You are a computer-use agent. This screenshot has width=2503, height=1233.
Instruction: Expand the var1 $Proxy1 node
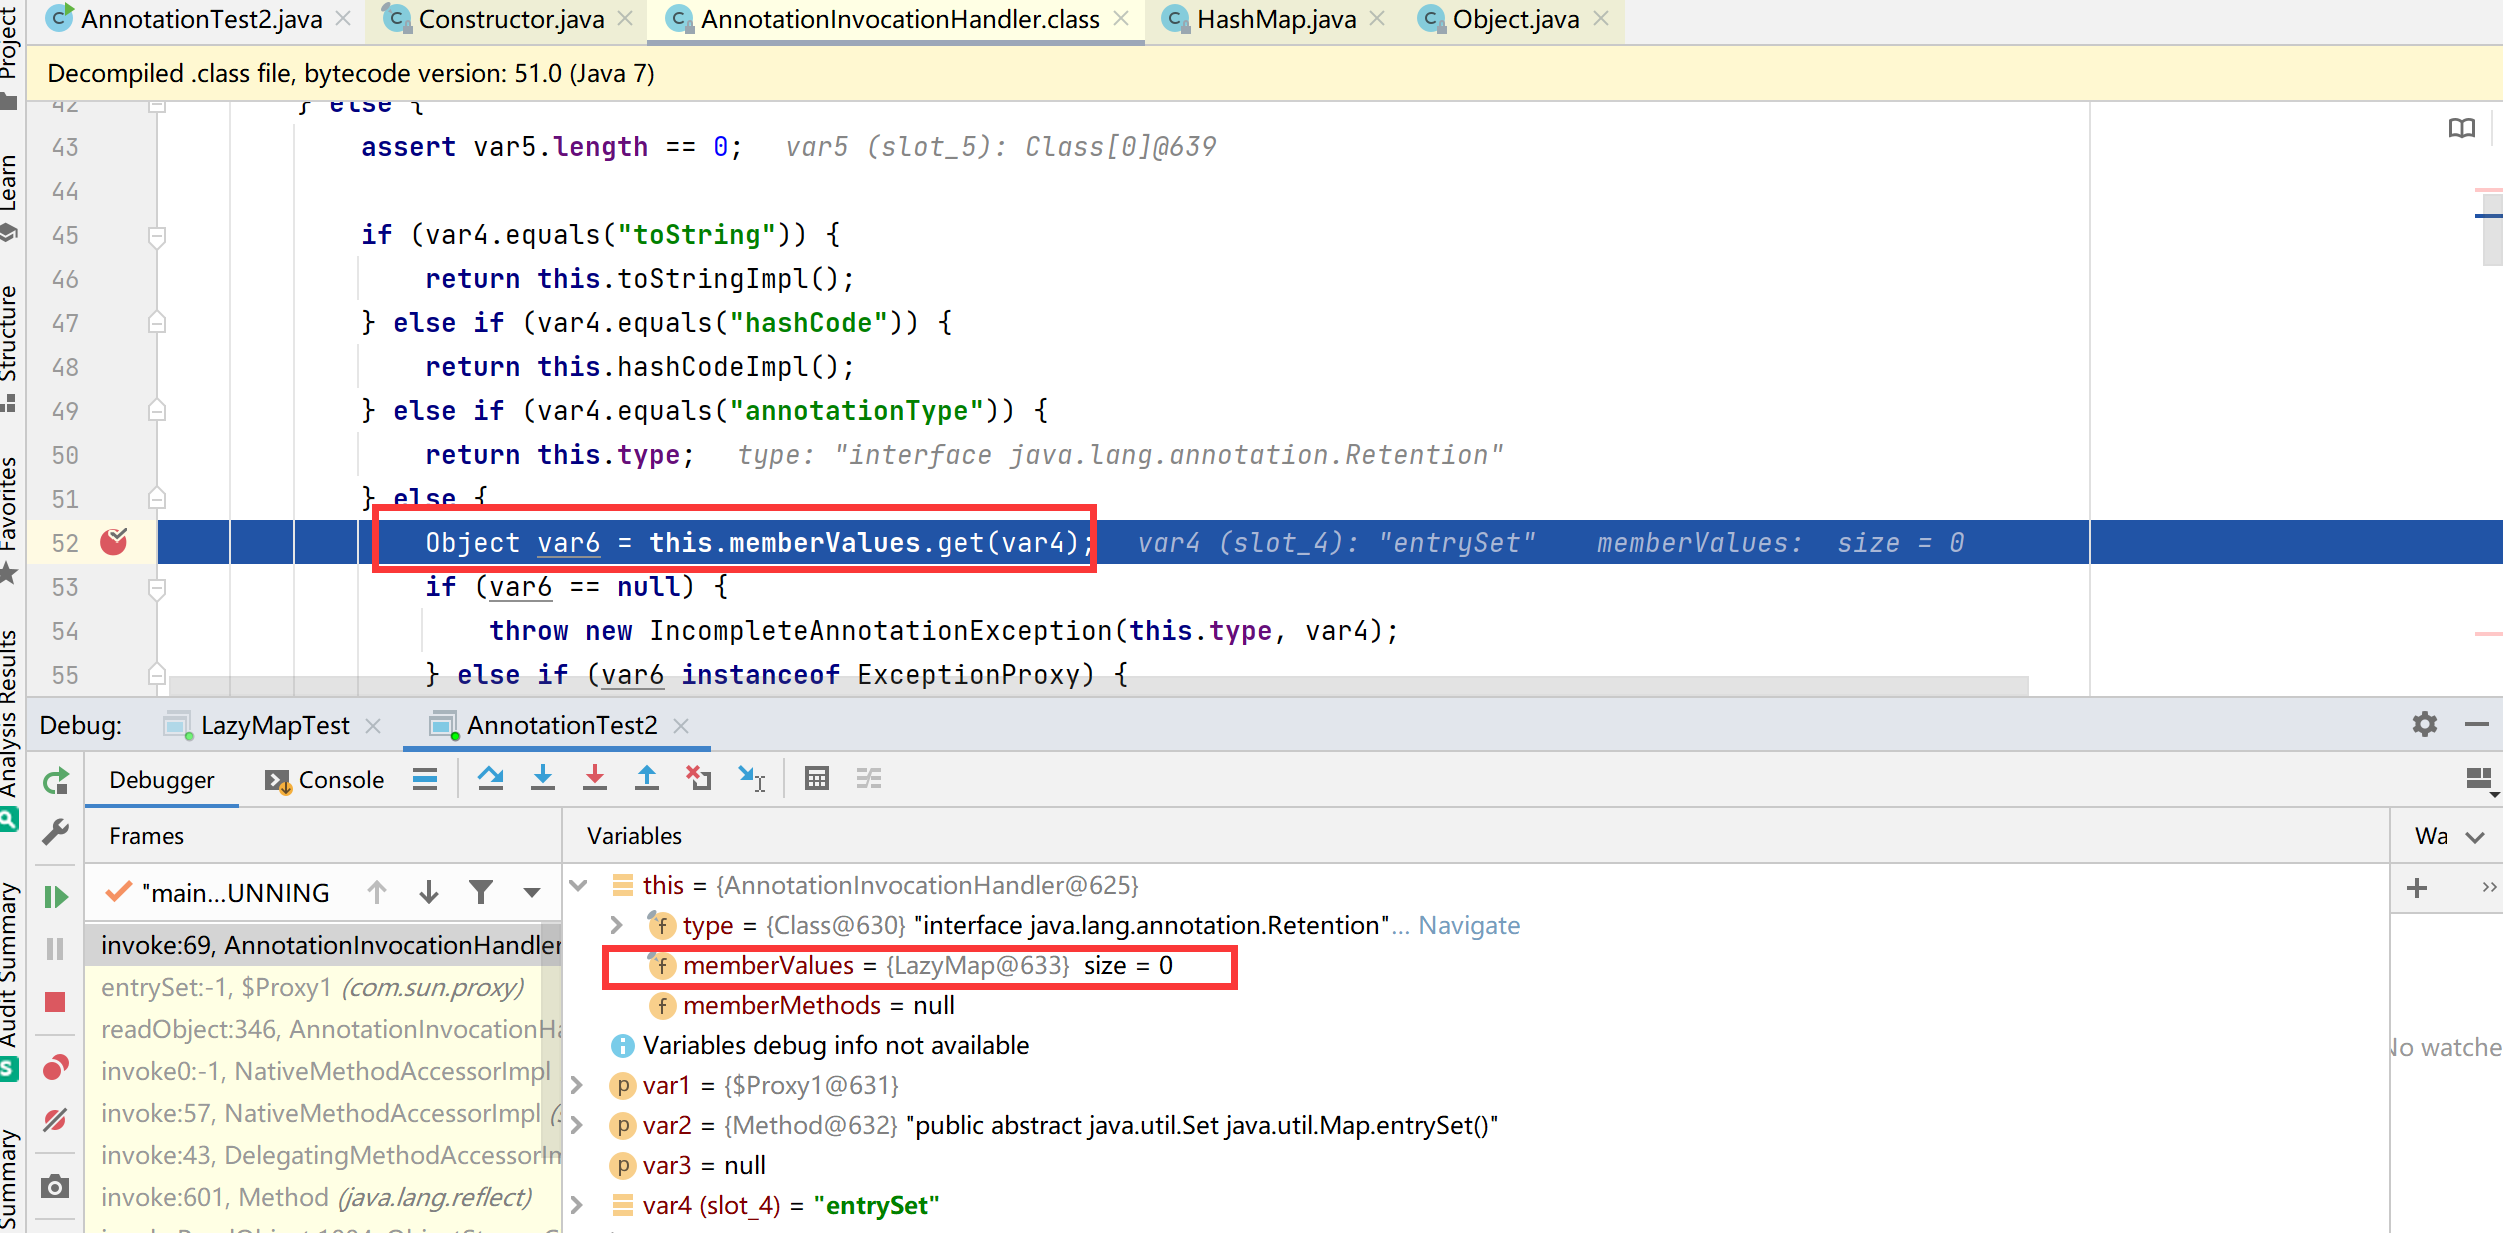(578, 1086)
